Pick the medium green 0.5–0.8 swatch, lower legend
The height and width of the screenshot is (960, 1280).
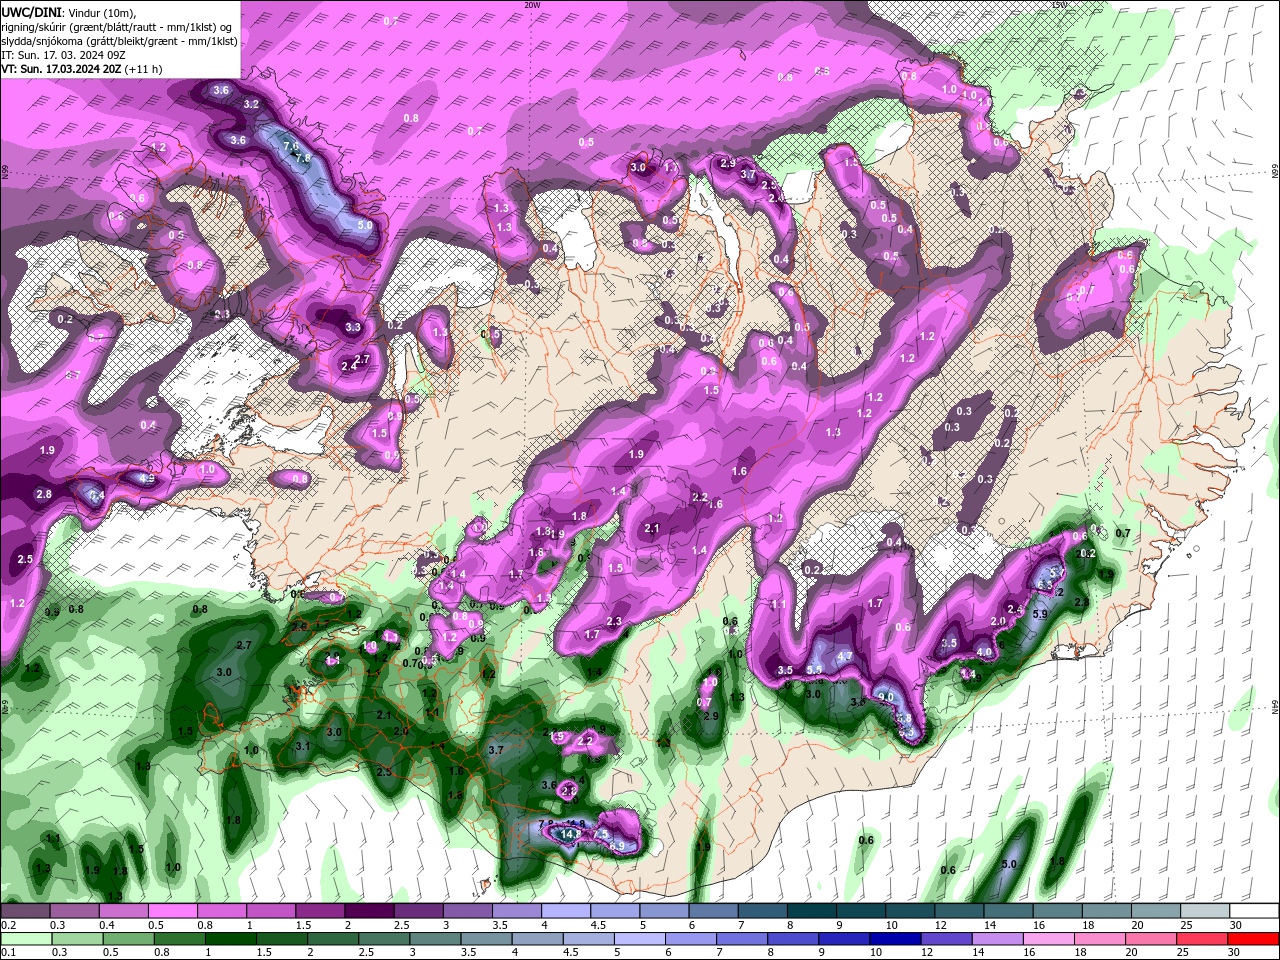[x=128, y=939]
